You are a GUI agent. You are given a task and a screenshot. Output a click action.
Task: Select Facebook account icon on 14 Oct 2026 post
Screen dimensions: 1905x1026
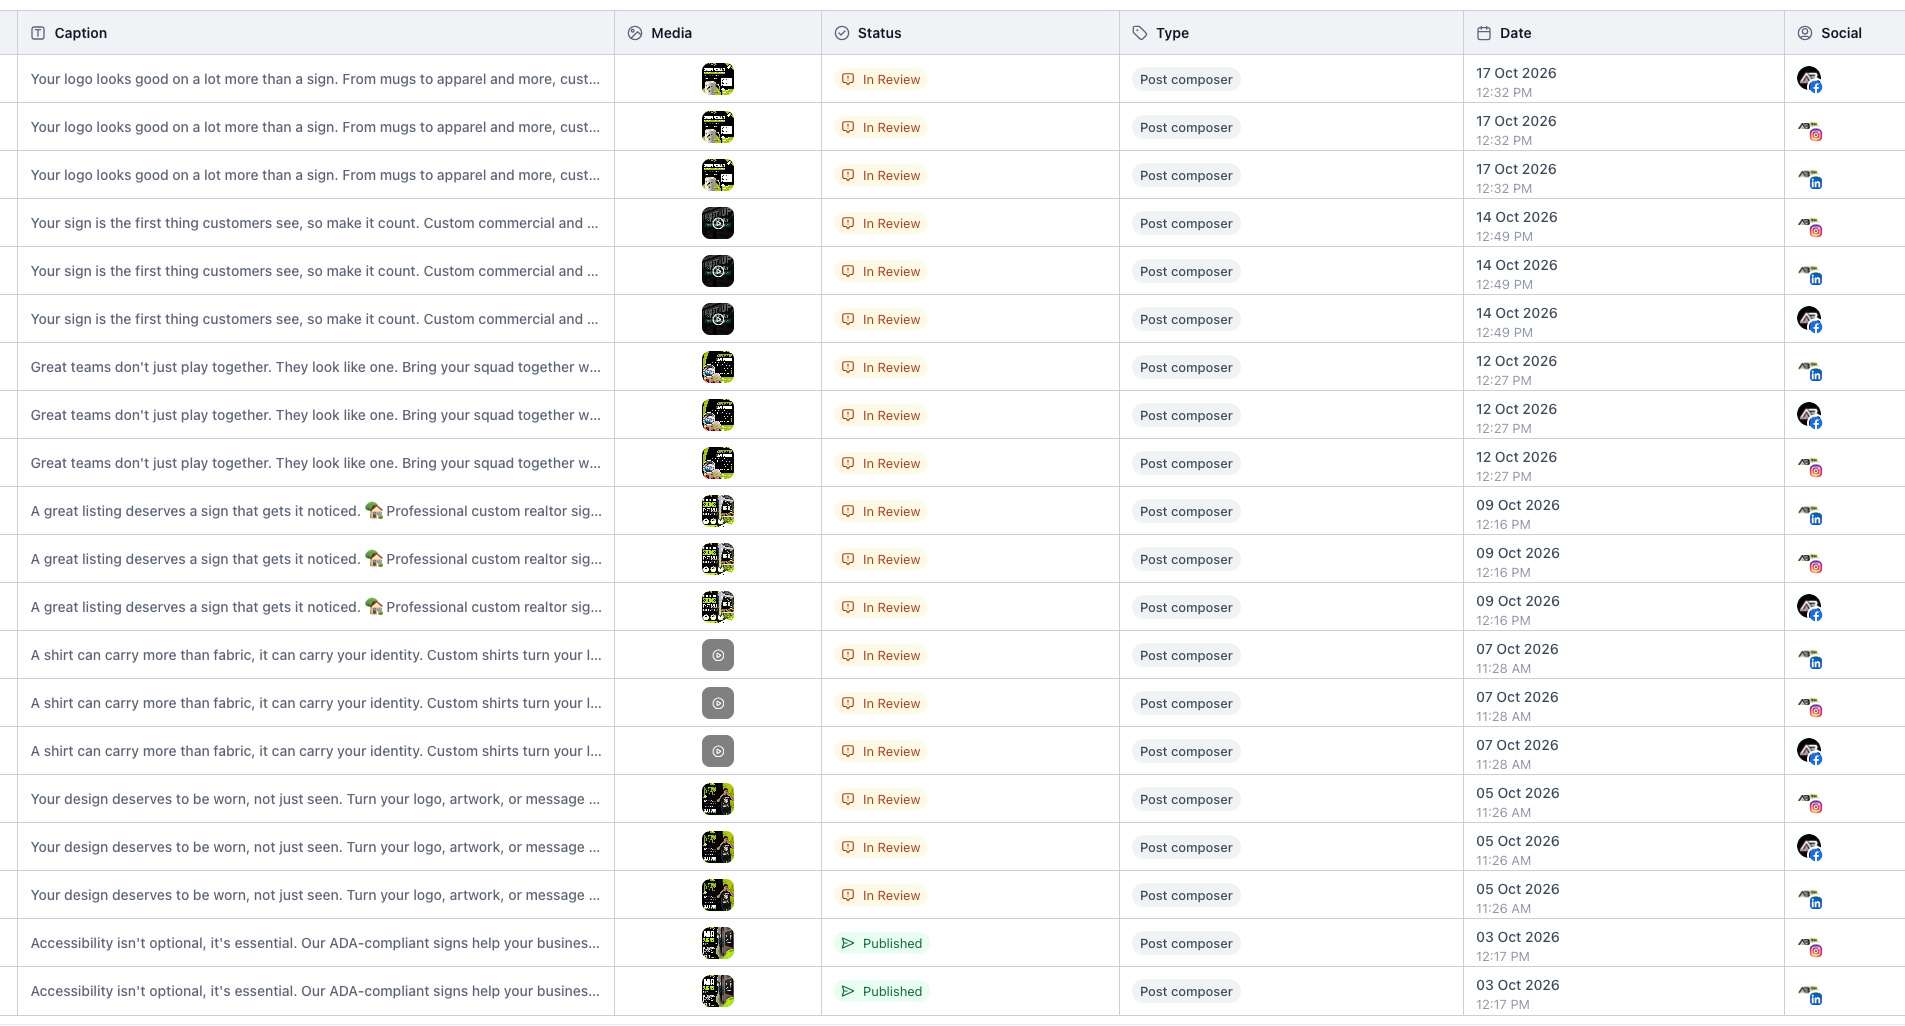(x=1809, y=319)
